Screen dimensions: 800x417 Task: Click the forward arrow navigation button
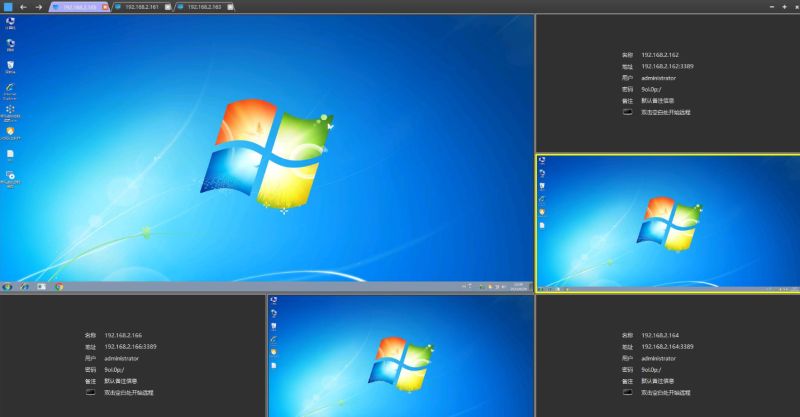coord(38,7)
